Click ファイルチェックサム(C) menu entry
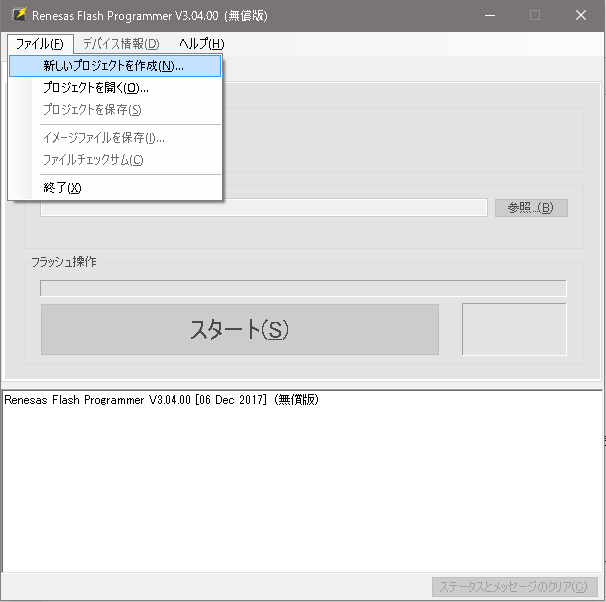Viewport: 606px width, 602px height. point(115,160)
